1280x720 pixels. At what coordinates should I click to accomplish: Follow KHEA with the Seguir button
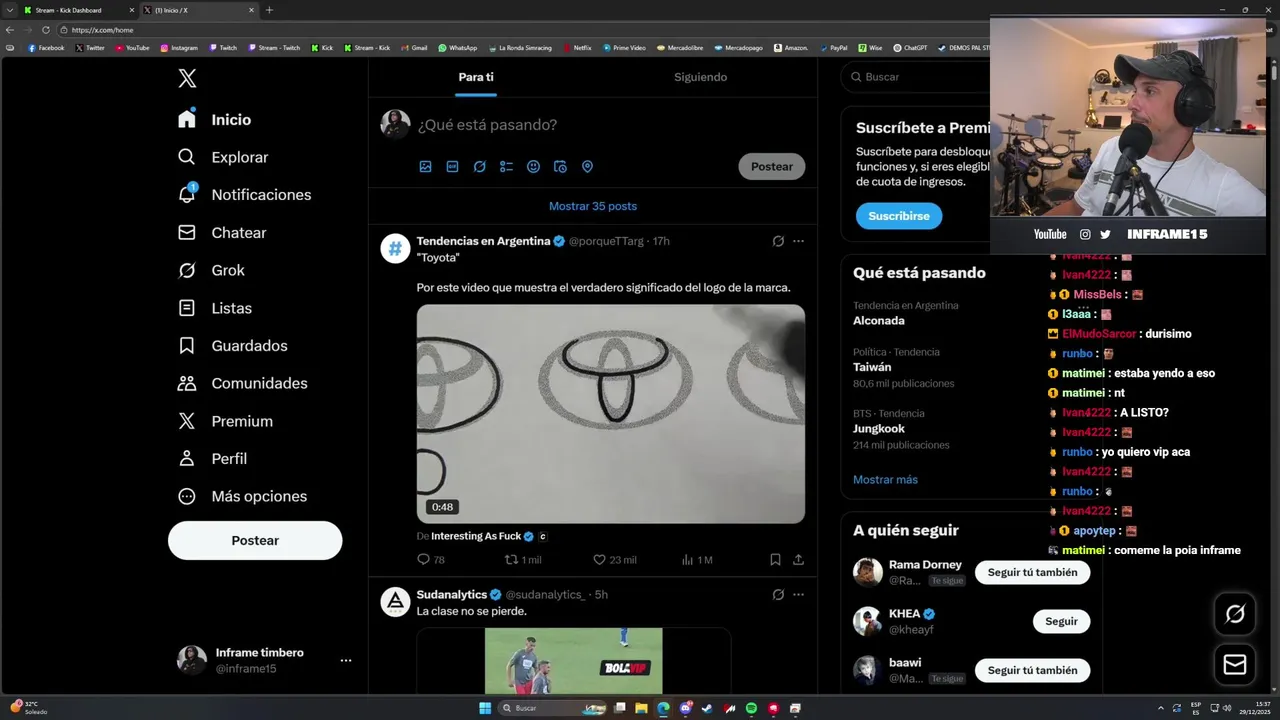click(x=1061, y=621)
